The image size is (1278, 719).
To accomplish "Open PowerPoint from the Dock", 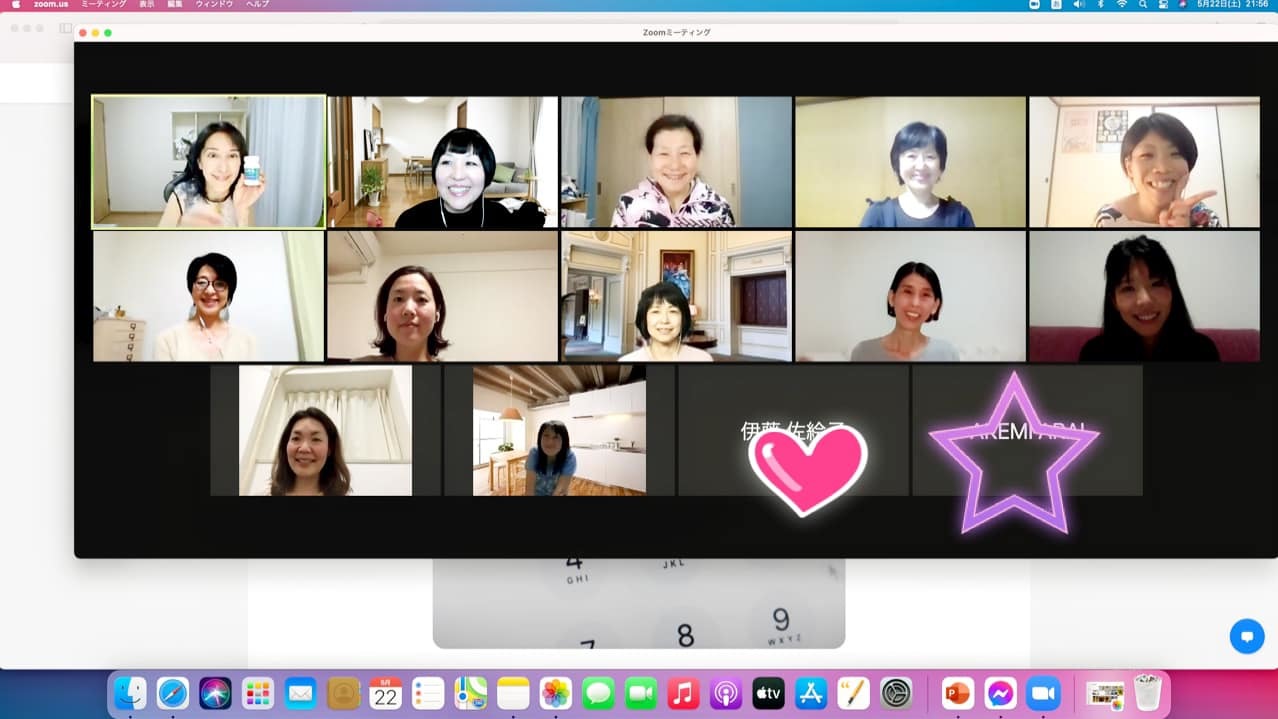I will point(957,693).
